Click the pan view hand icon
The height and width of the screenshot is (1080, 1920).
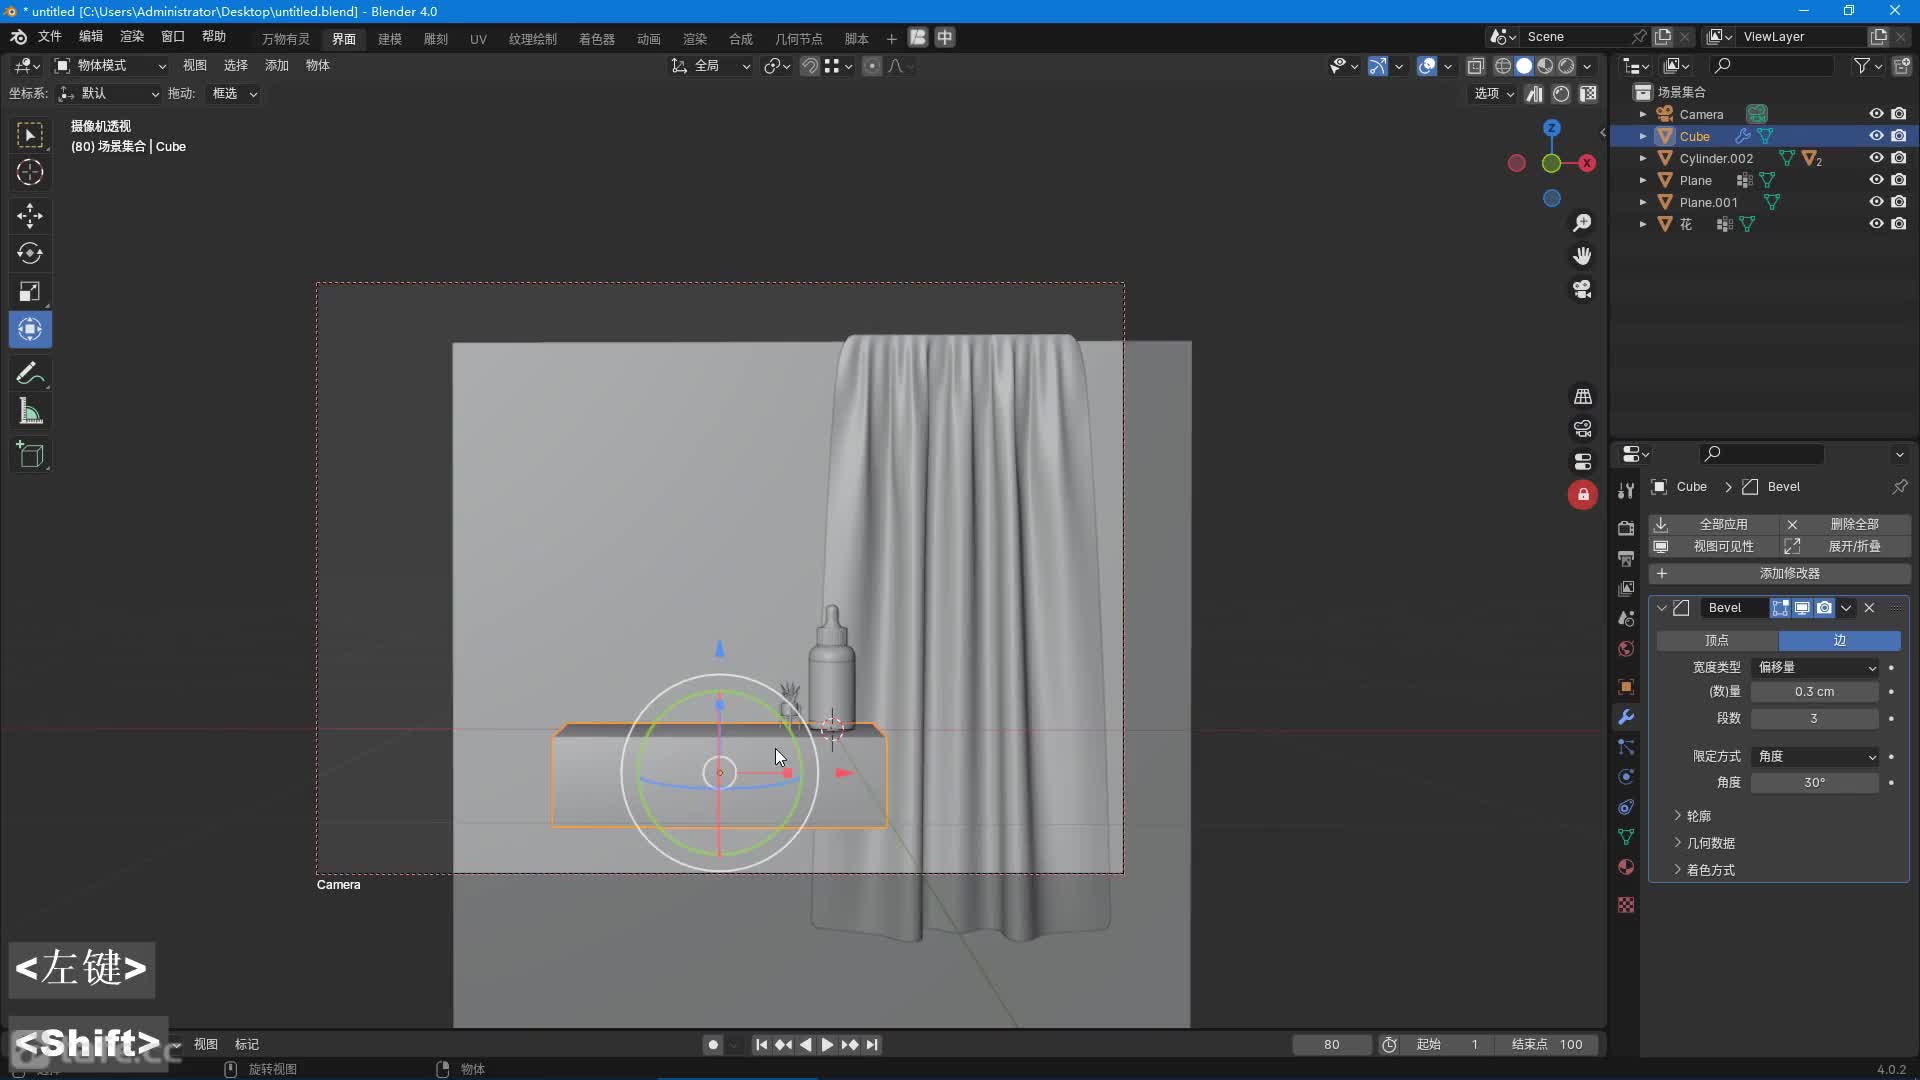1582,256
